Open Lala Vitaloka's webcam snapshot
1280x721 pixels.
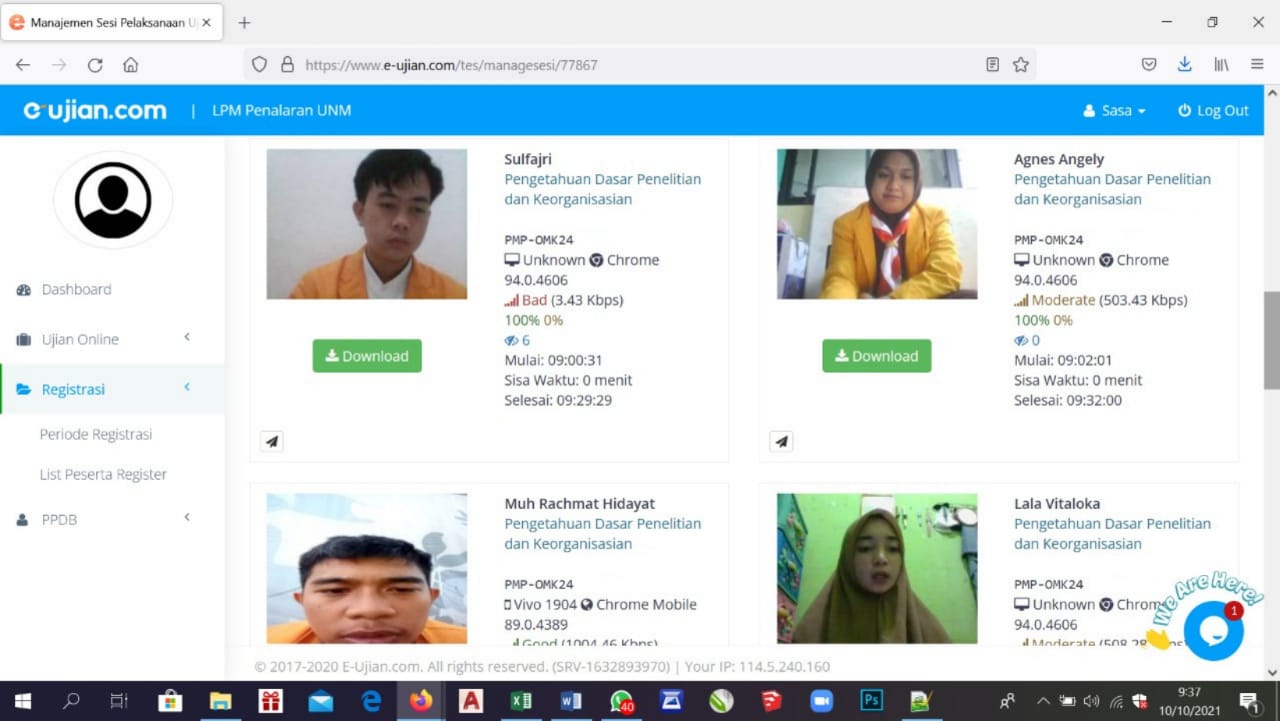(877, 568)
